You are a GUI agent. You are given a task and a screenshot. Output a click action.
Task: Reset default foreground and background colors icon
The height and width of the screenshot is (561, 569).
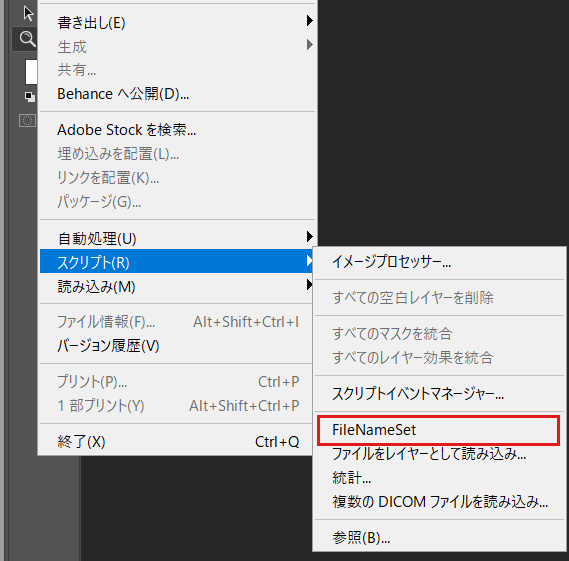[x=29, y=97]
